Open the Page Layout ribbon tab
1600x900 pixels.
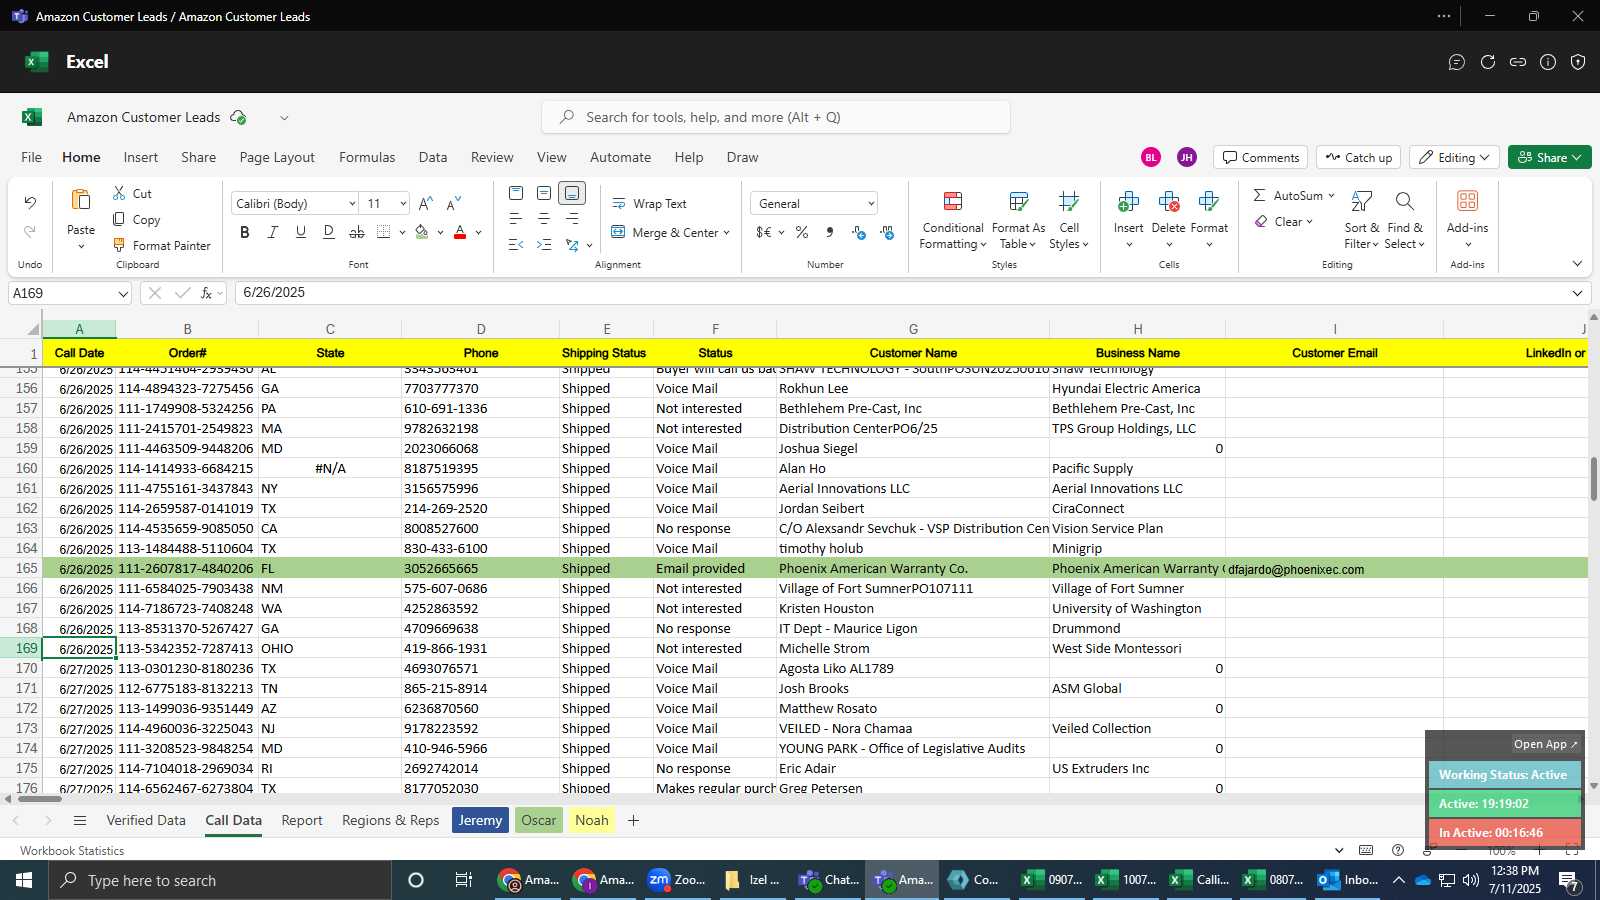(277, 157)
